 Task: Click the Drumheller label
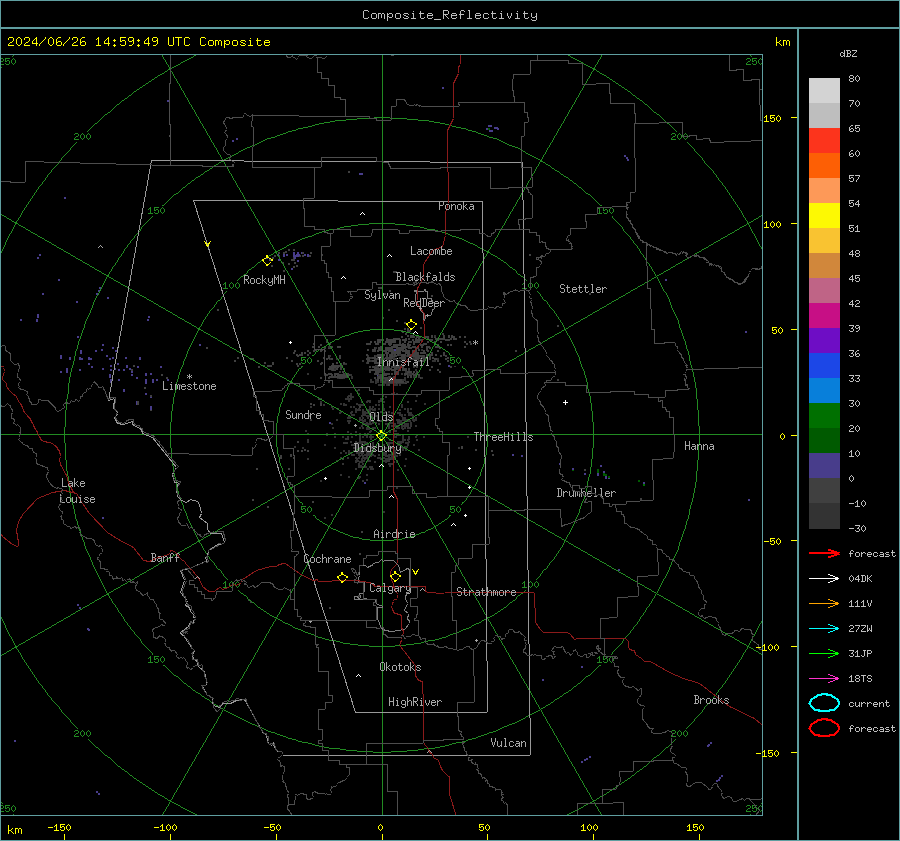pos(586,493)
